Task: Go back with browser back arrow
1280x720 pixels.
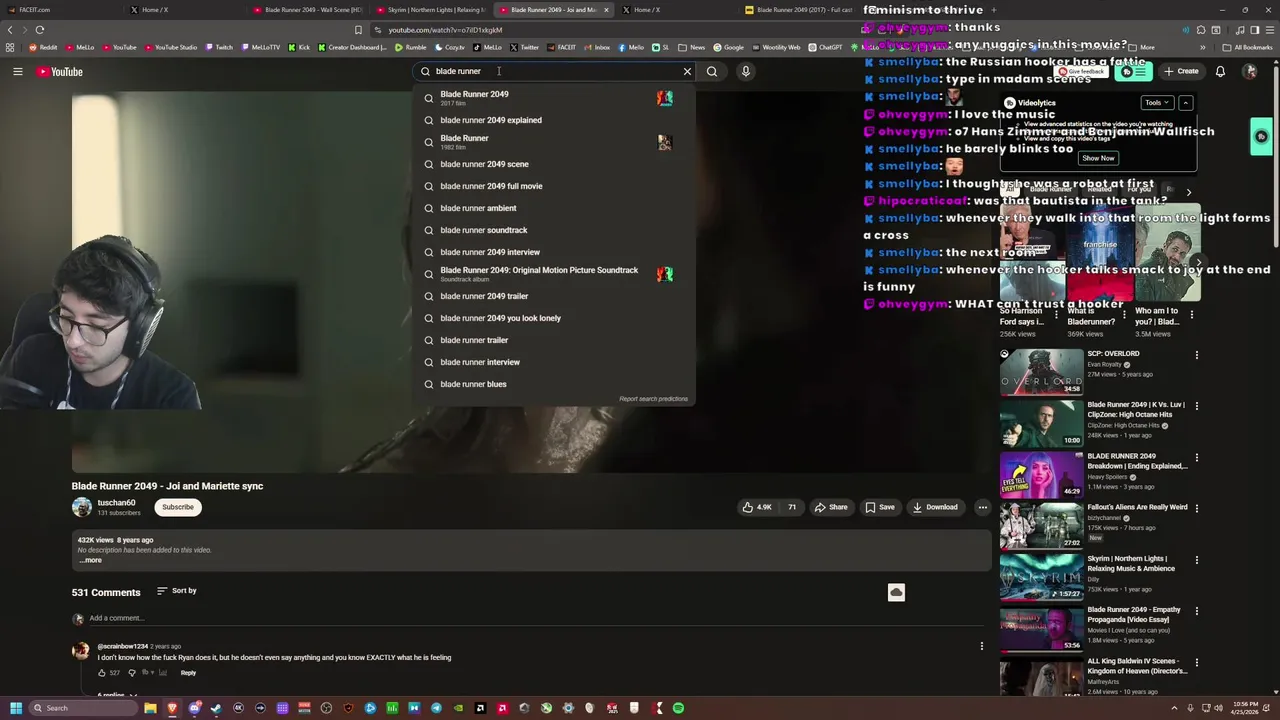Action: point(10,30)
